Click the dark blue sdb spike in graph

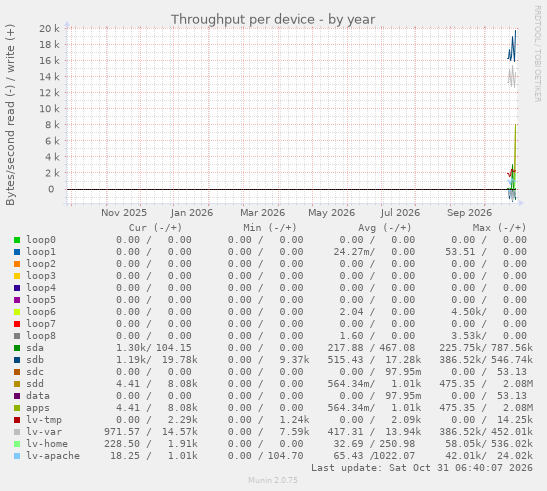click(512, 47)
